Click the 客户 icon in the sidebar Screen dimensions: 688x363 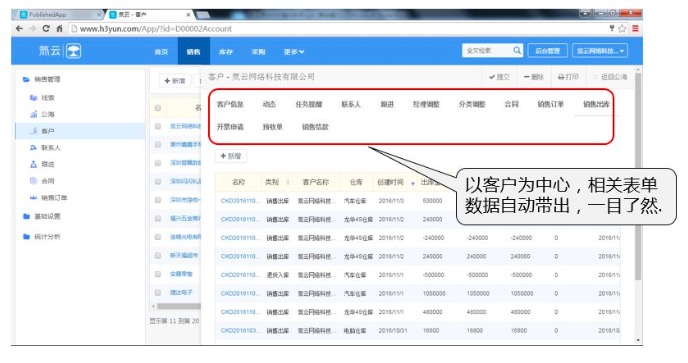click(x=33, y=131)
